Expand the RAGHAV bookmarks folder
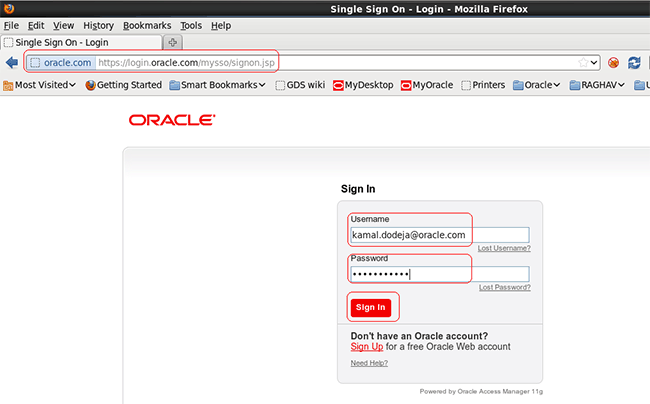 pos(597,85)
